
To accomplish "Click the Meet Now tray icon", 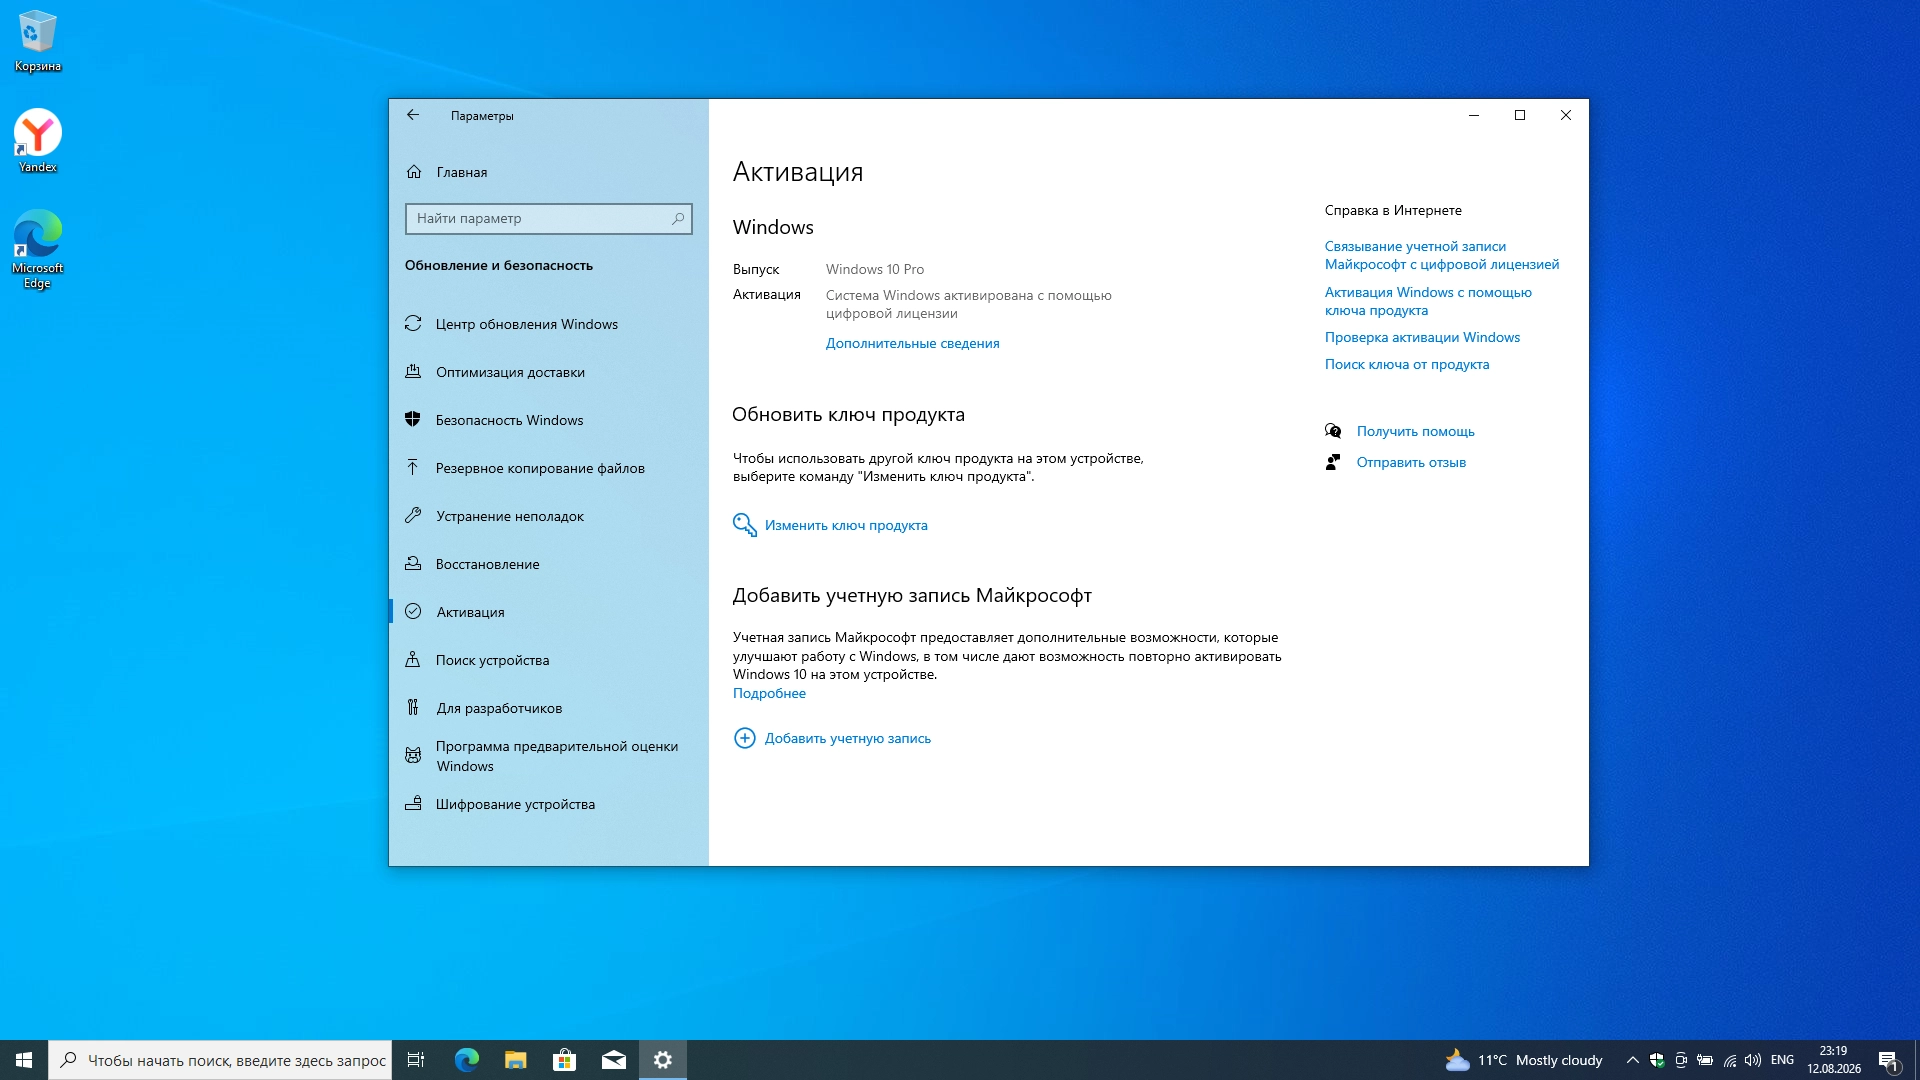I will point(1681,1060).
